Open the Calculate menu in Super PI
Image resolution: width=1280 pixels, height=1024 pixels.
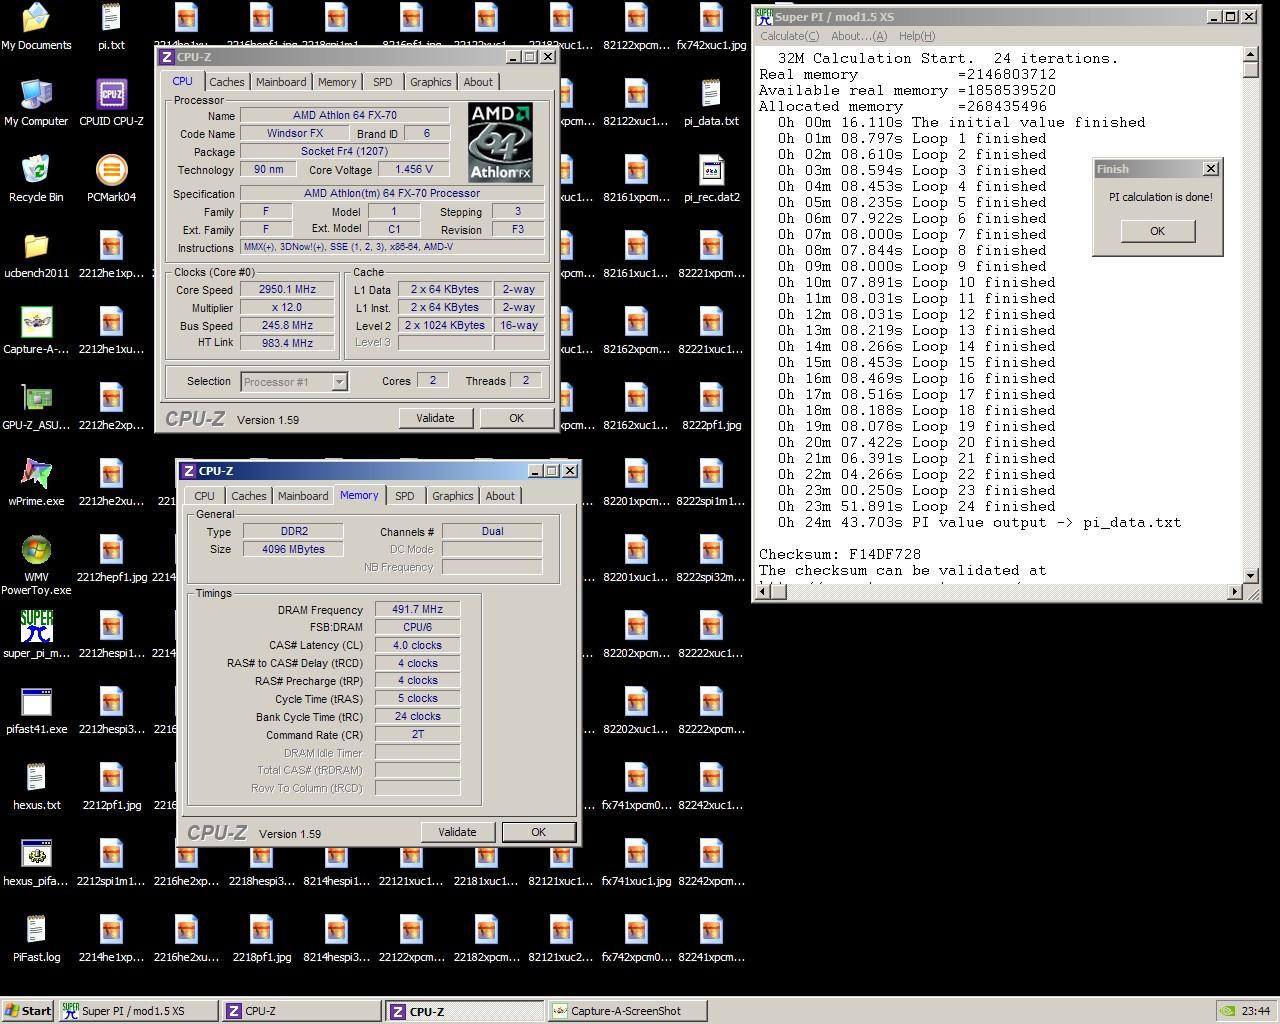[789, 36]
